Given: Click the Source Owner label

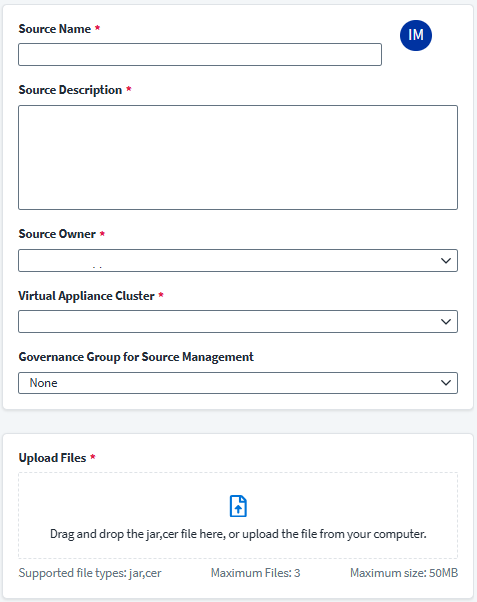Looking at the screenshot, I should [x=57, y=234].
